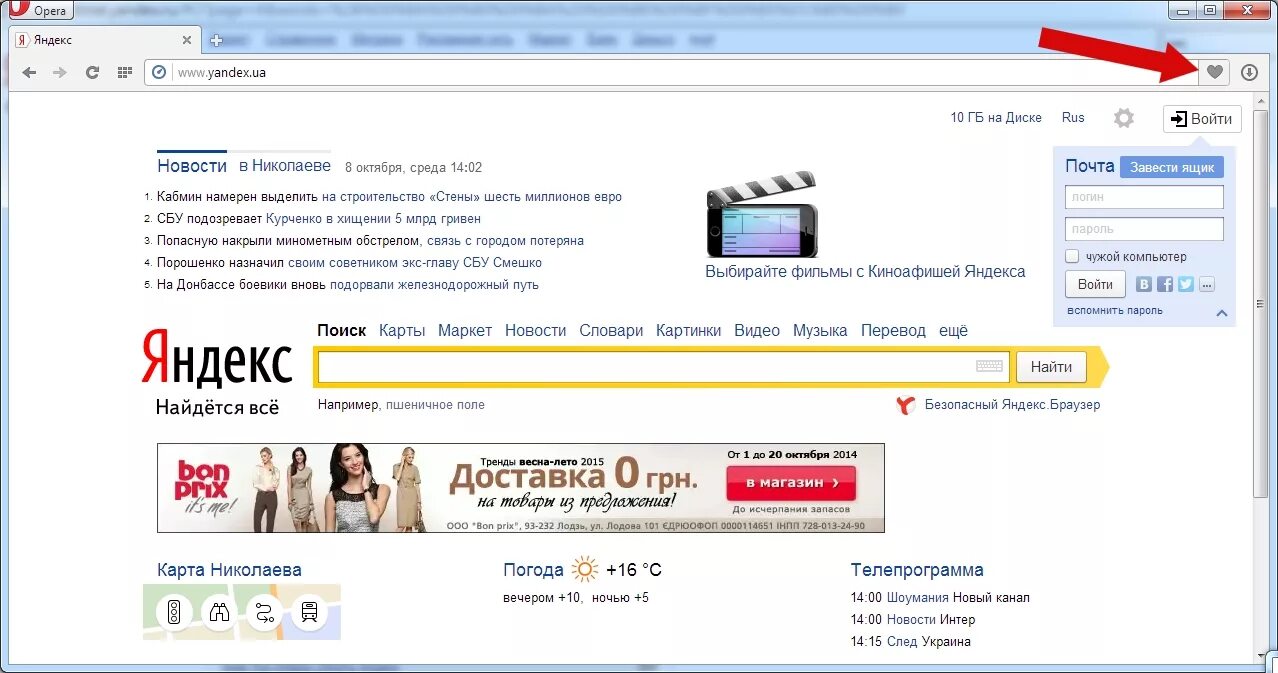The height and width of the screenshot is (673, 1278).
Task: Click the route planner map icon
Action: (264, 612)
